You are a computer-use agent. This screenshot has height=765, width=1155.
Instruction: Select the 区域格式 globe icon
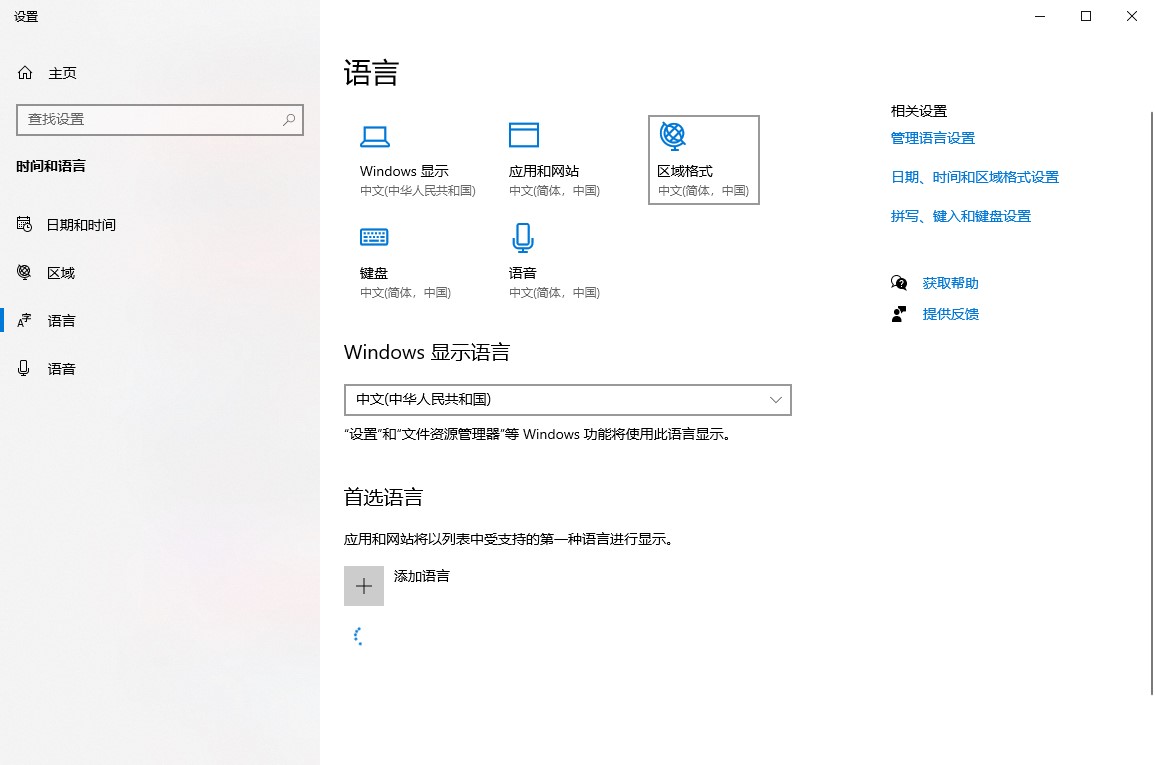point(673,135)
